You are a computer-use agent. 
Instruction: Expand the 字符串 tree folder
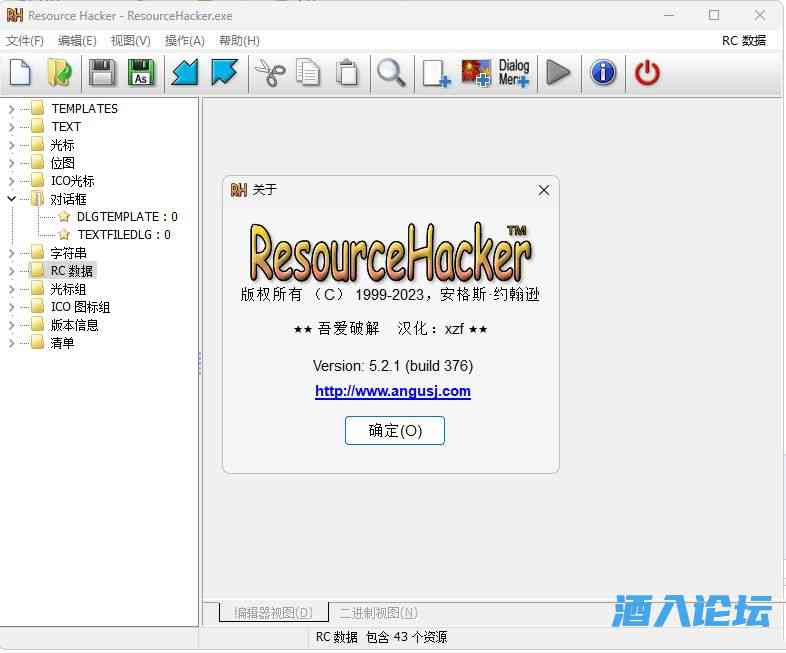(11, 253)
